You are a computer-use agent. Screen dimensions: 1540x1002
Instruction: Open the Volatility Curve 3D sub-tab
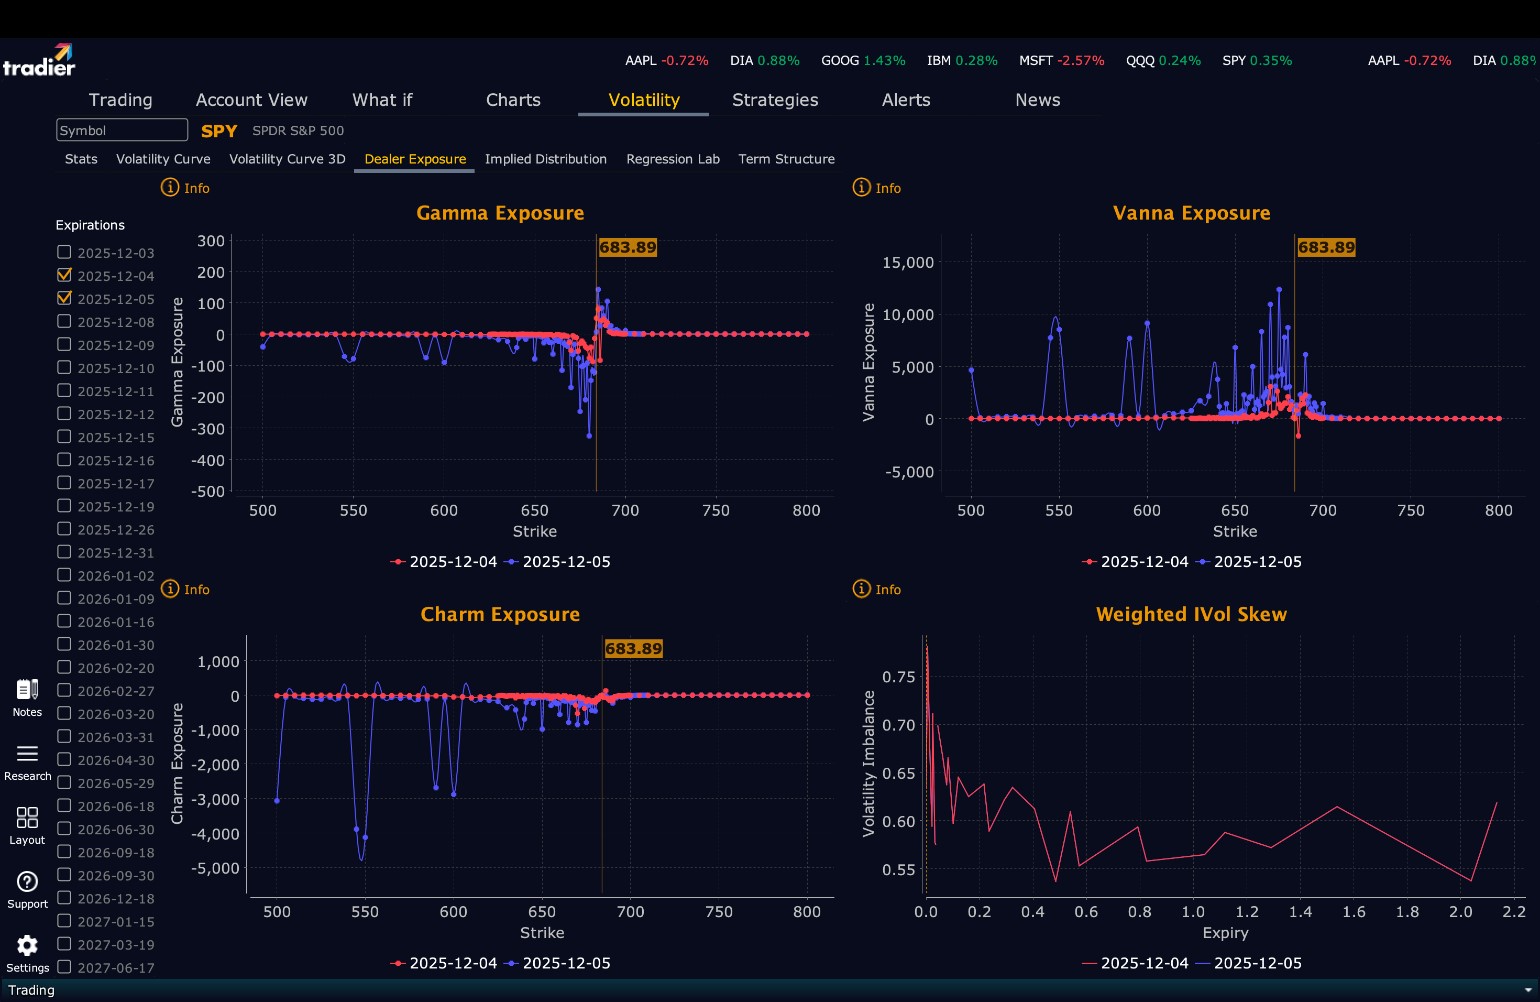pyautogui.click(x=287, y=159)
